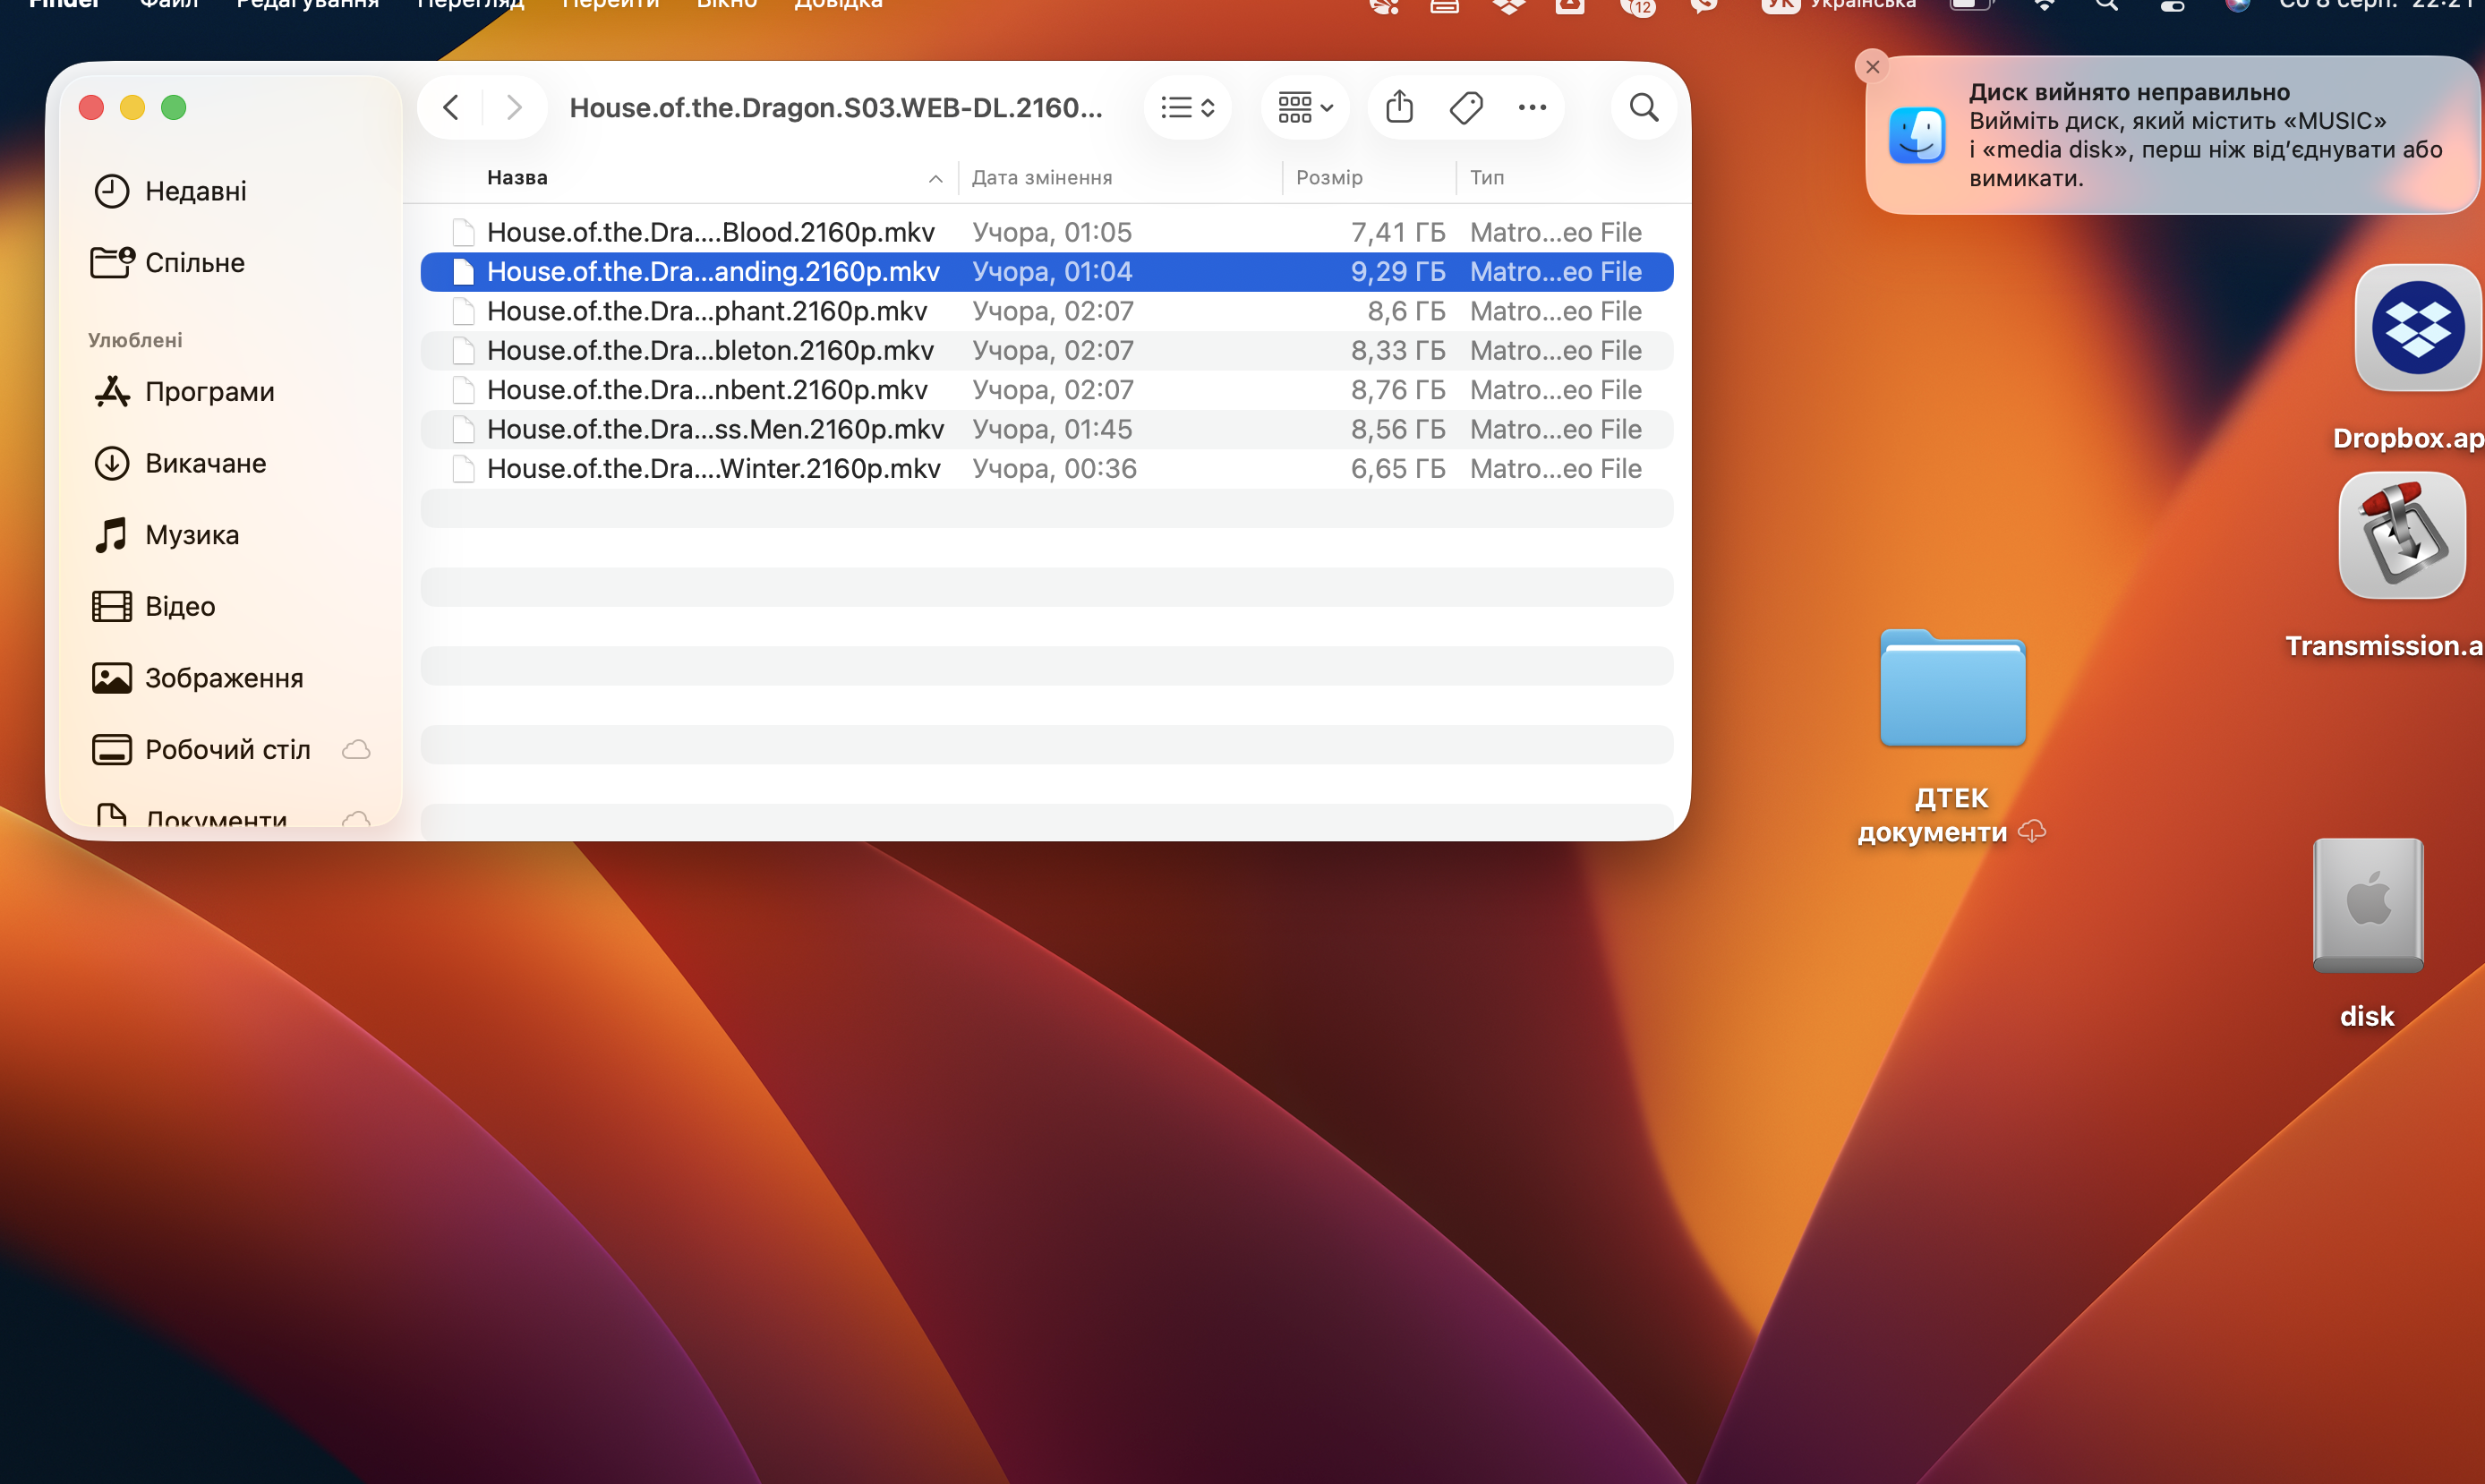This screenshot has width=2485, height=1484.
Task: Open the list view switcher dropdown
Action: click(x=1188, y=107)
